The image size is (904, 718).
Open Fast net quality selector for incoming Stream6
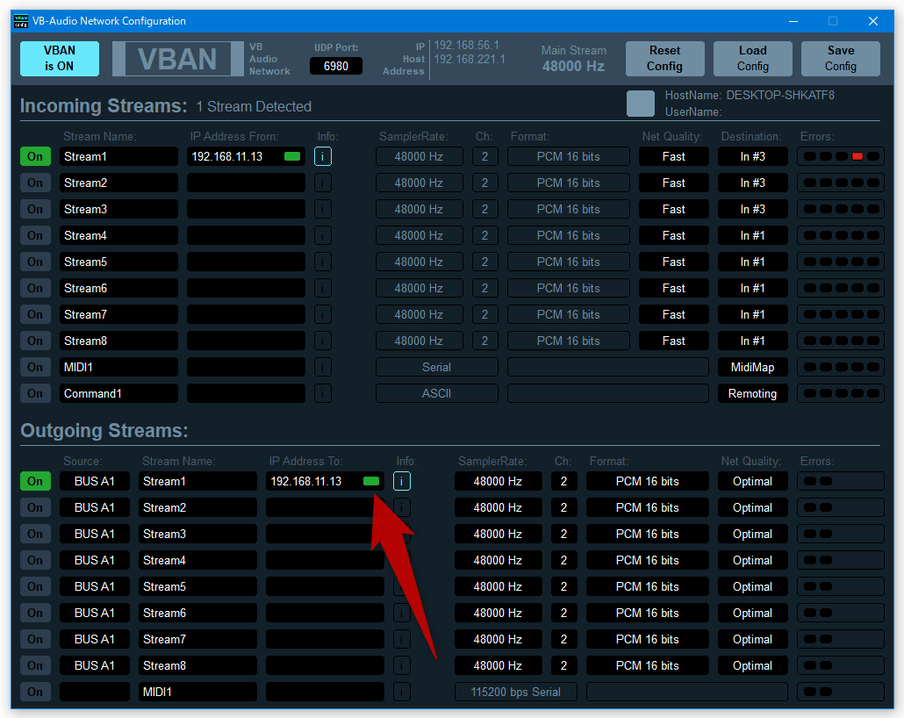(x=673, y=288)
